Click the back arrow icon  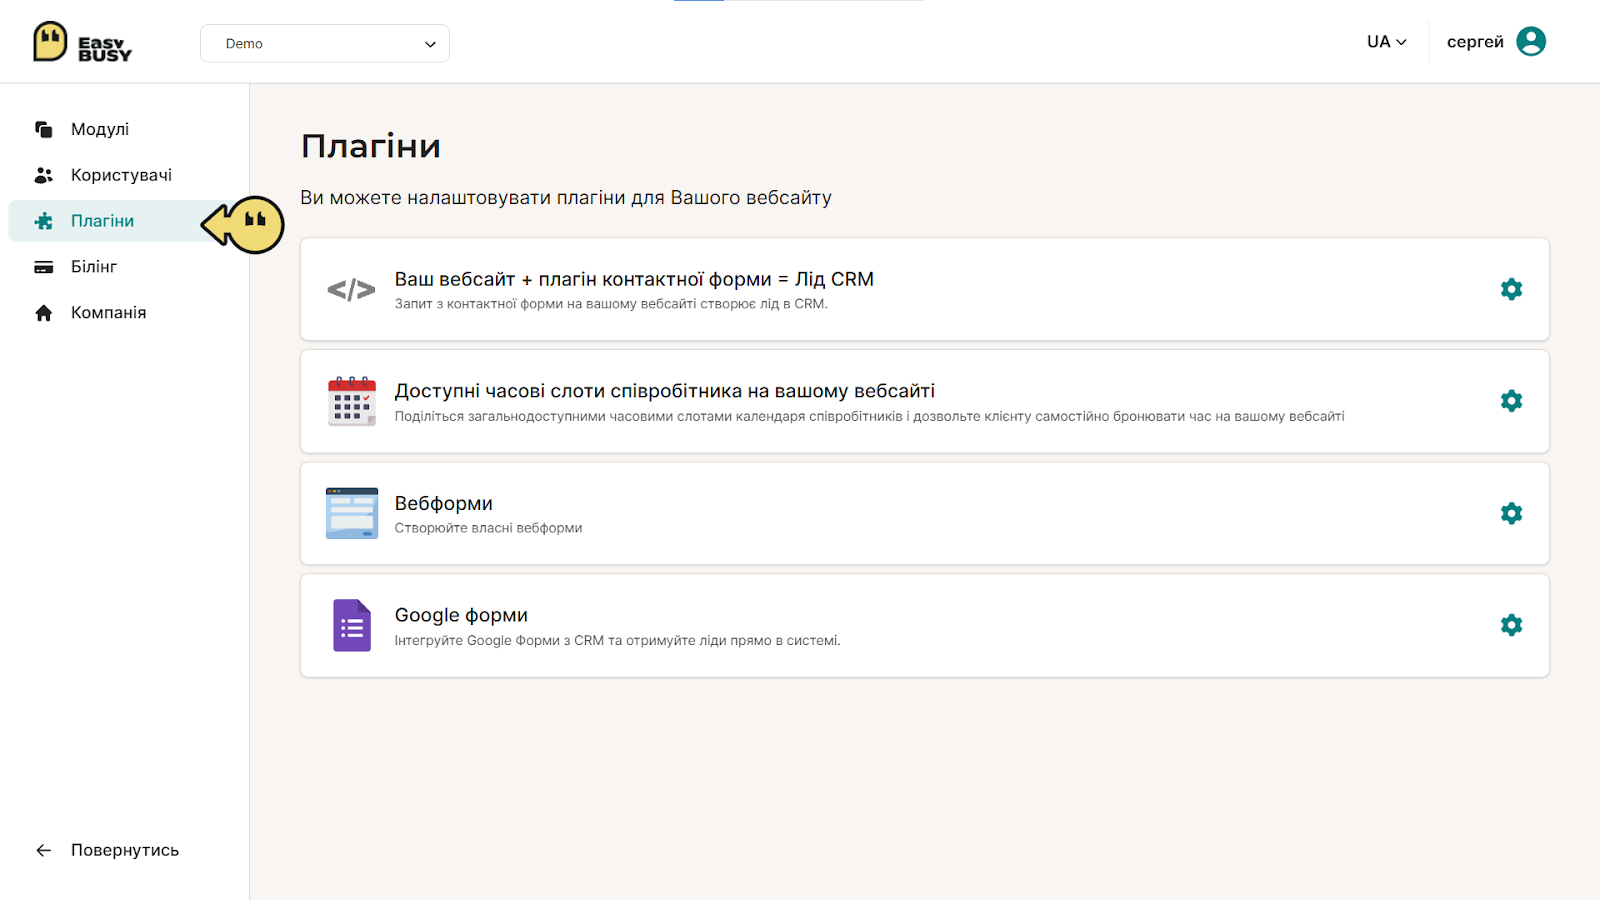click(44, 850)
